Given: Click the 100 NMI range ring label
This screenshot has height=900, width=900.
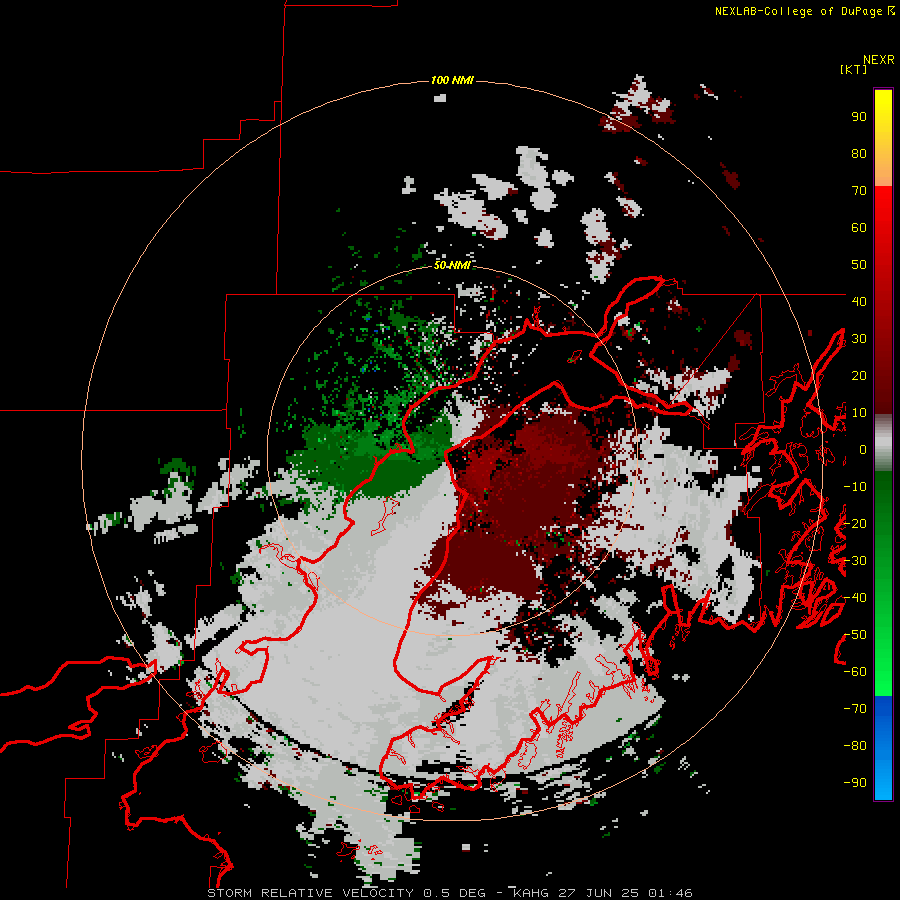Looking at the screenshot, I should tap(452, 80).
